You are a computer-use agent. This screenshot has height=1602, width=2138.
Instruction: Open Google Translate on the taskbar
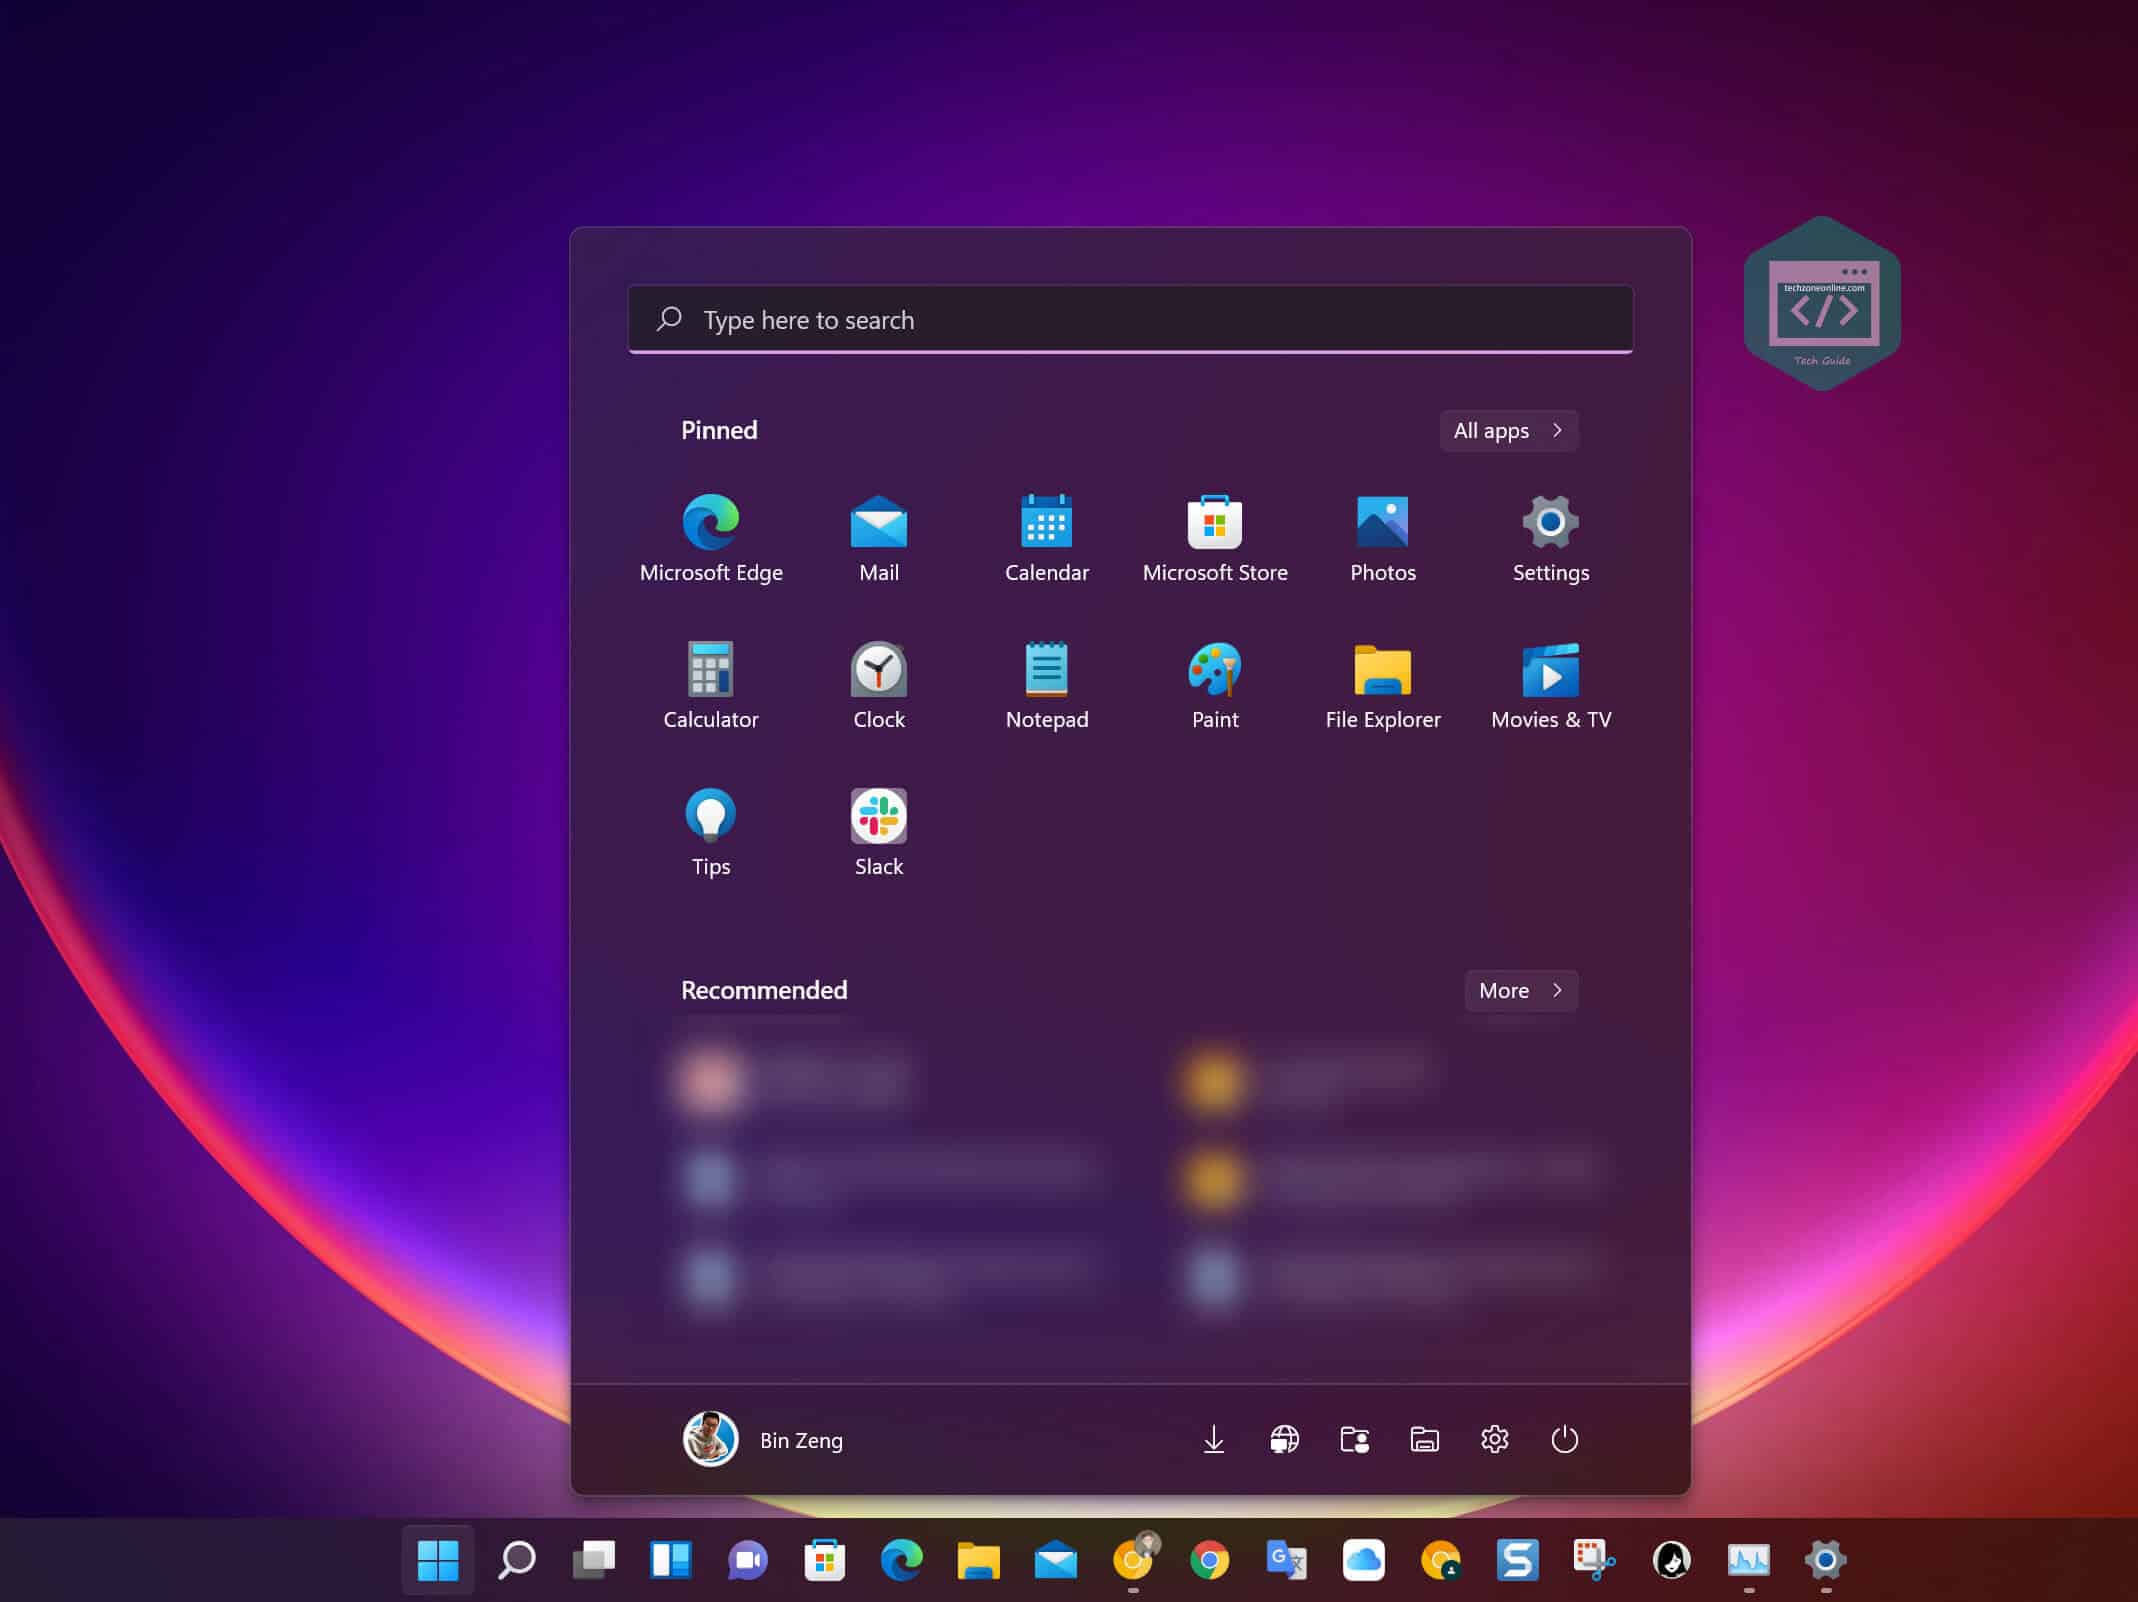1286,1560
